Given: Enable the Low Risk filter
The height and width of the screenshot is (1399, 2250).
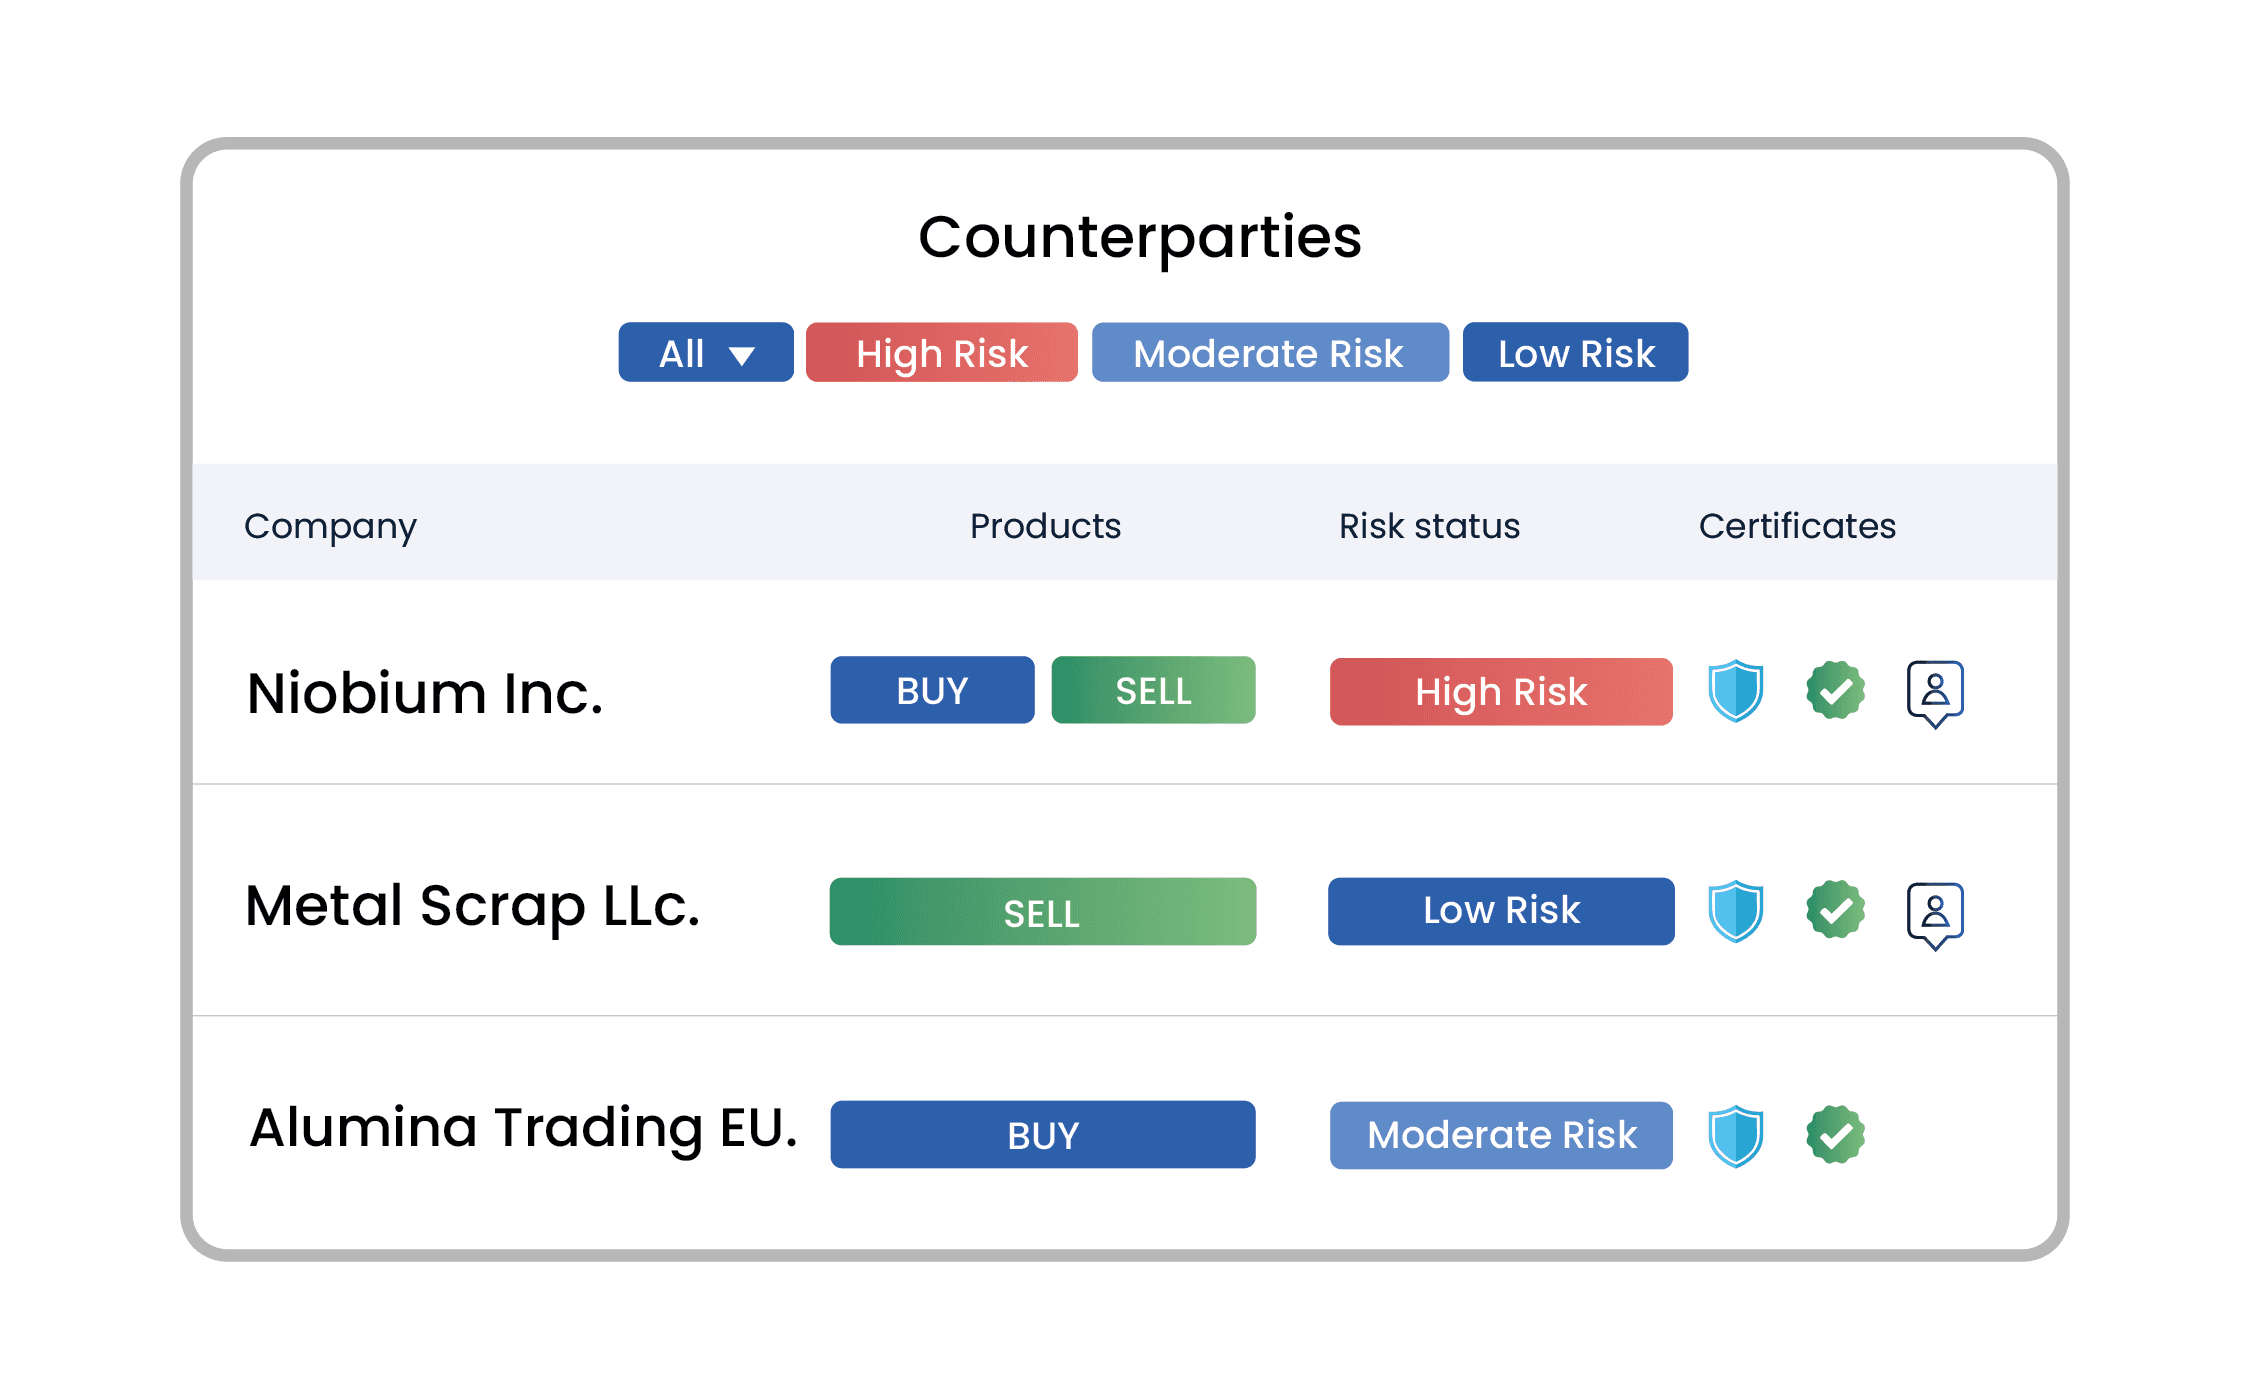Looking at the screenshot, I should pos(1574,353).
